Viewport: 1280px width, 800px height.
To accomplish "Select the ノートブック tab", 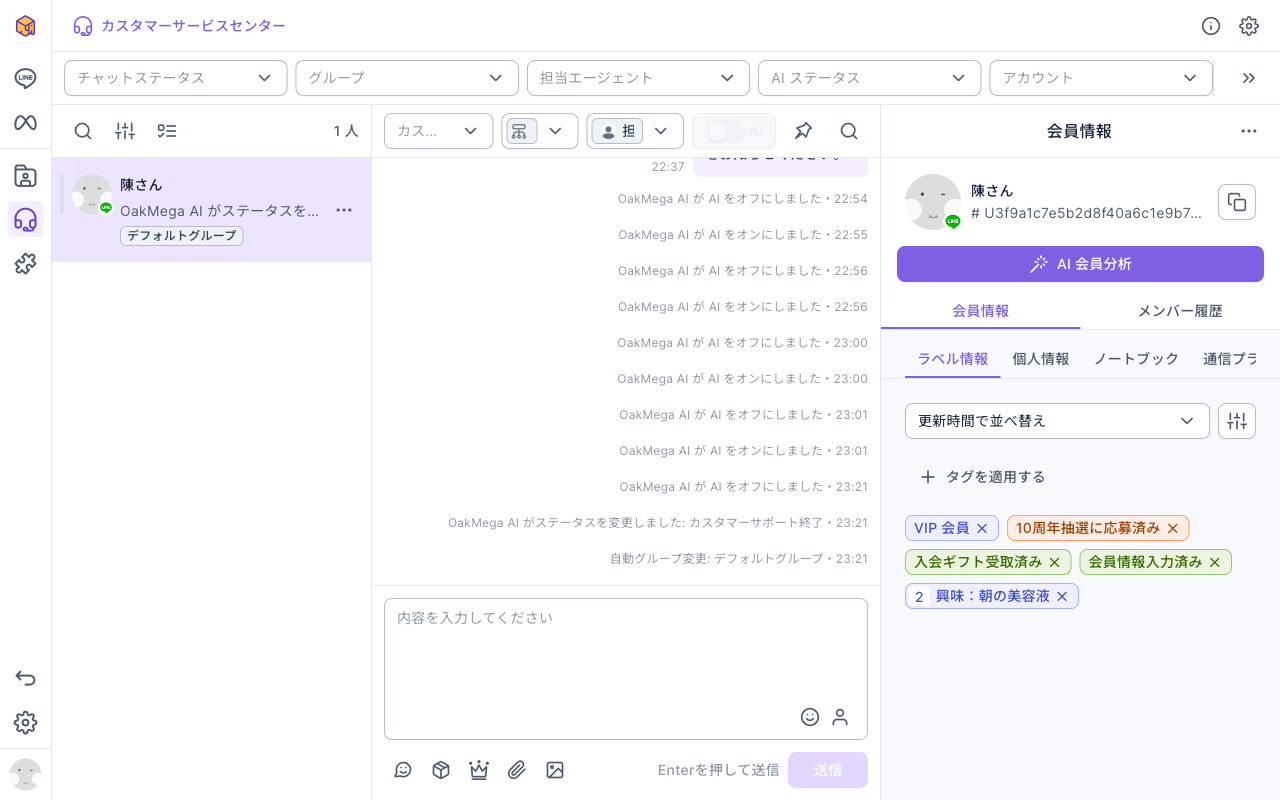I will 1136,359.
